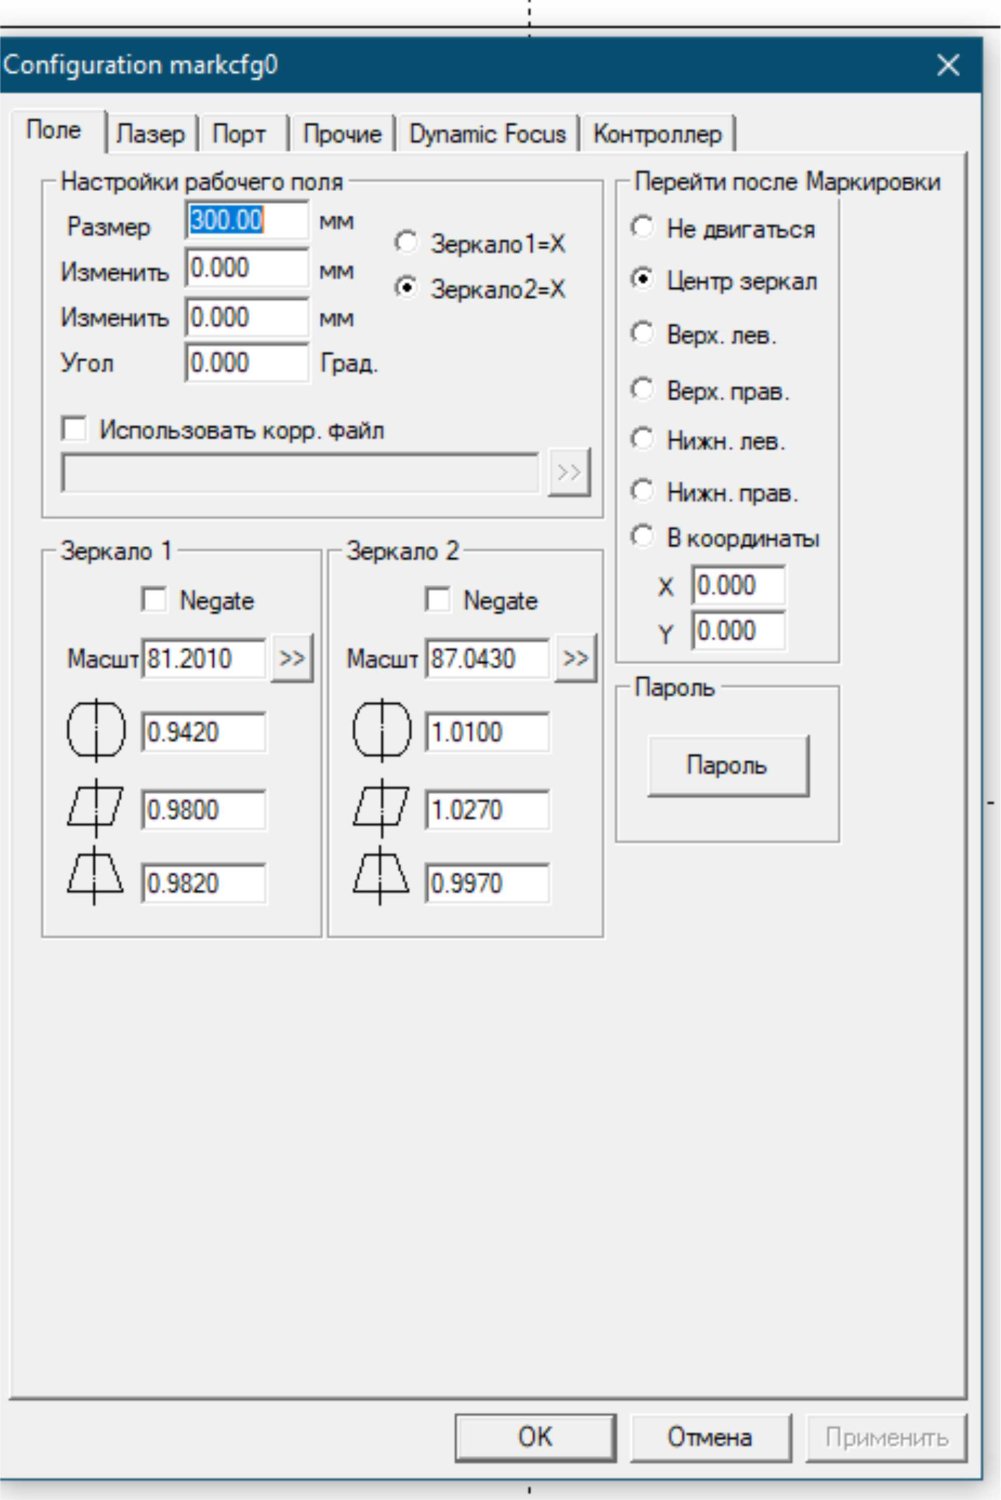
Task: Choose Не двигаться after marking
Action: click(x=643, y=228)
